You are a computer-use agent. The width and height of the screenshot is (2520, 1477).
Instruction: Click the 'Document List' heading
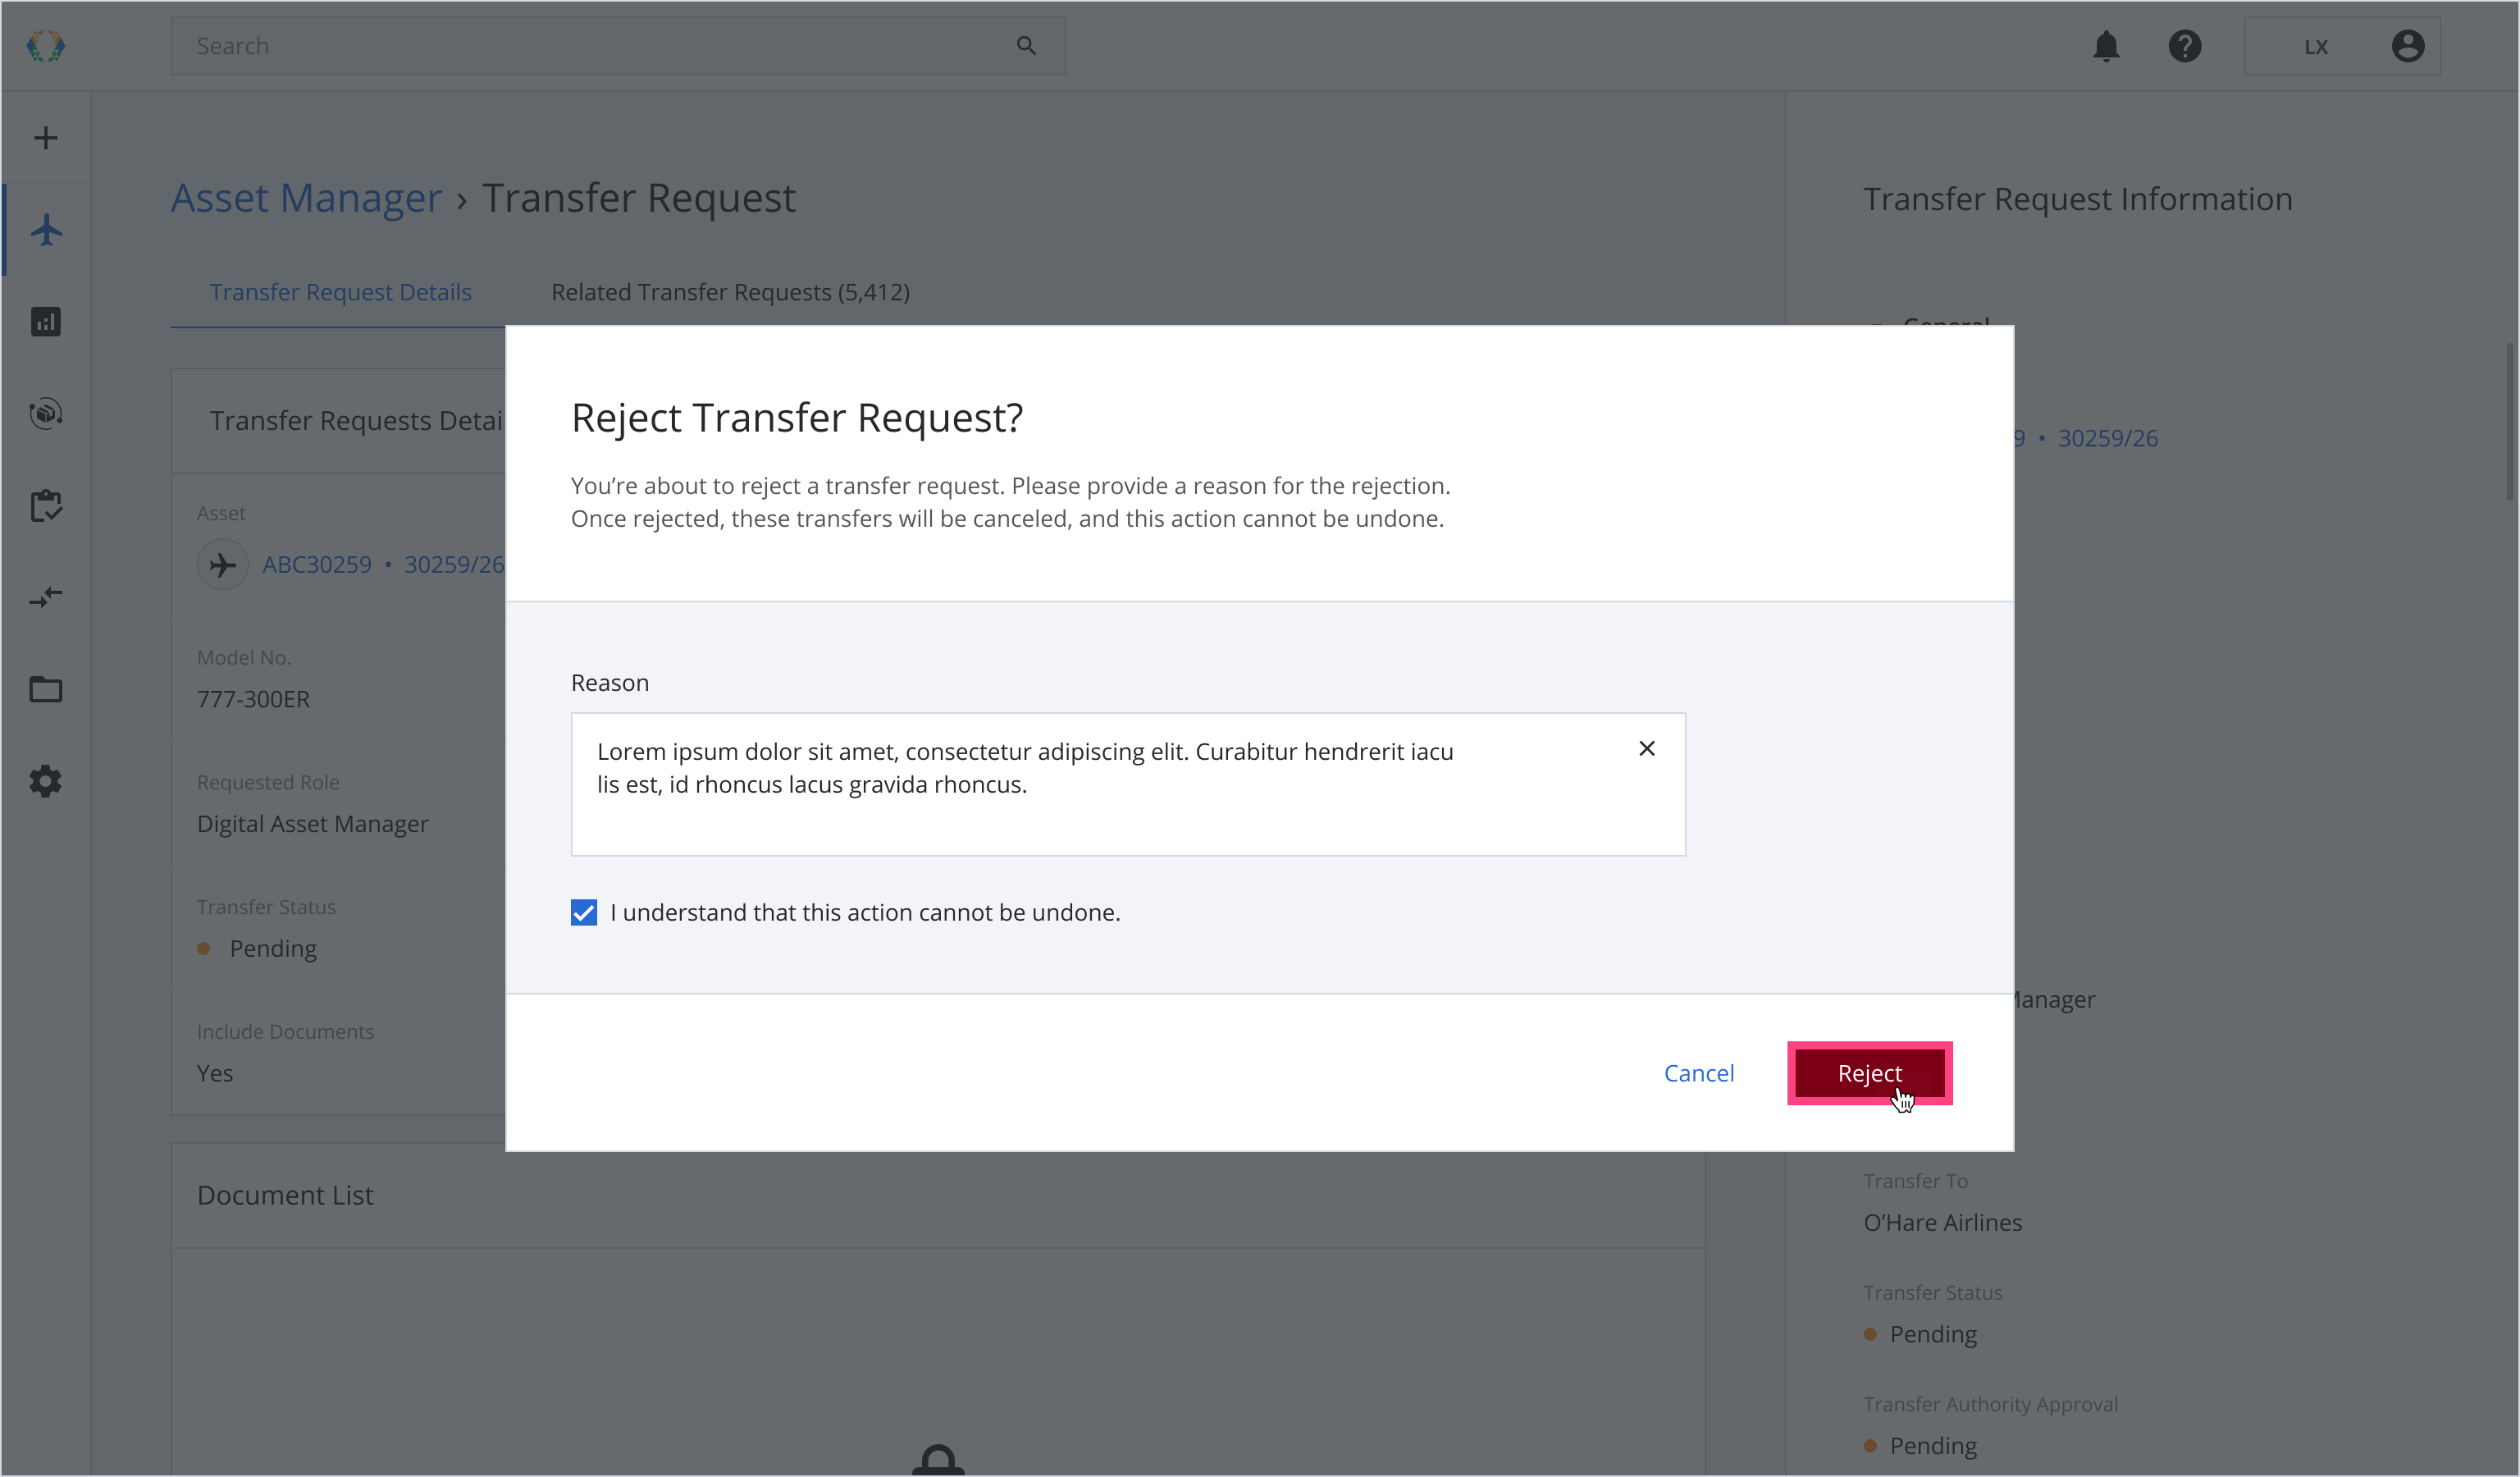(x=285, y=1196)
